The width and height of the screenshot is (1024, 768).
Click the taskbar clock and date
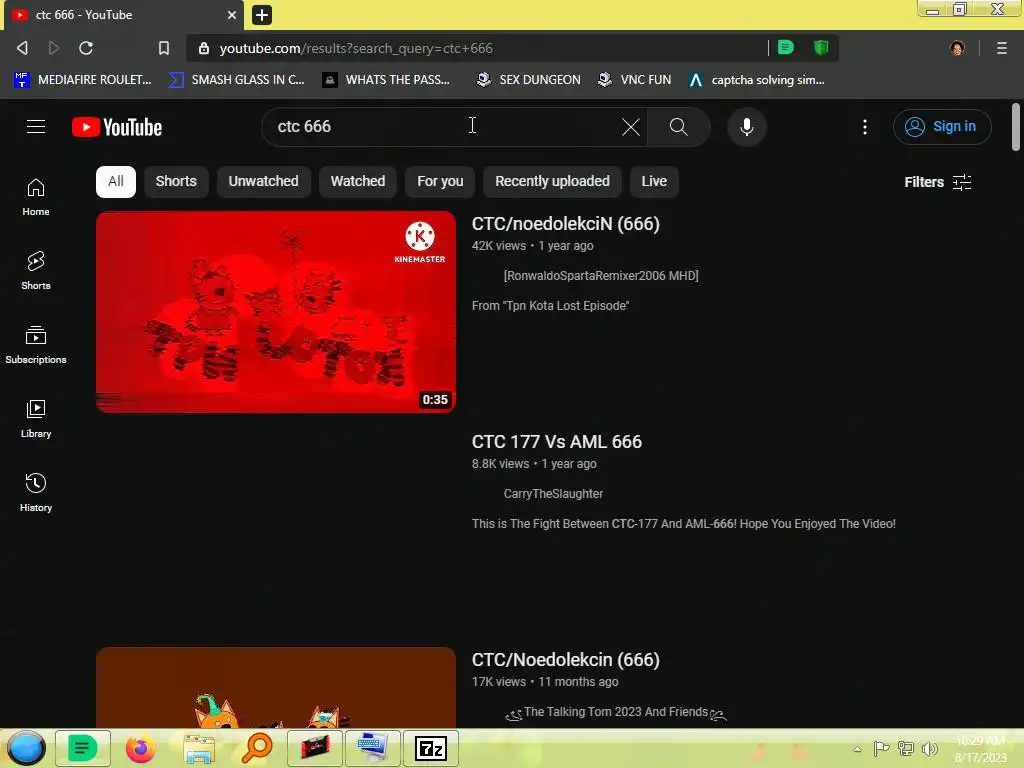pyautogui.click(x=980, y=749)
